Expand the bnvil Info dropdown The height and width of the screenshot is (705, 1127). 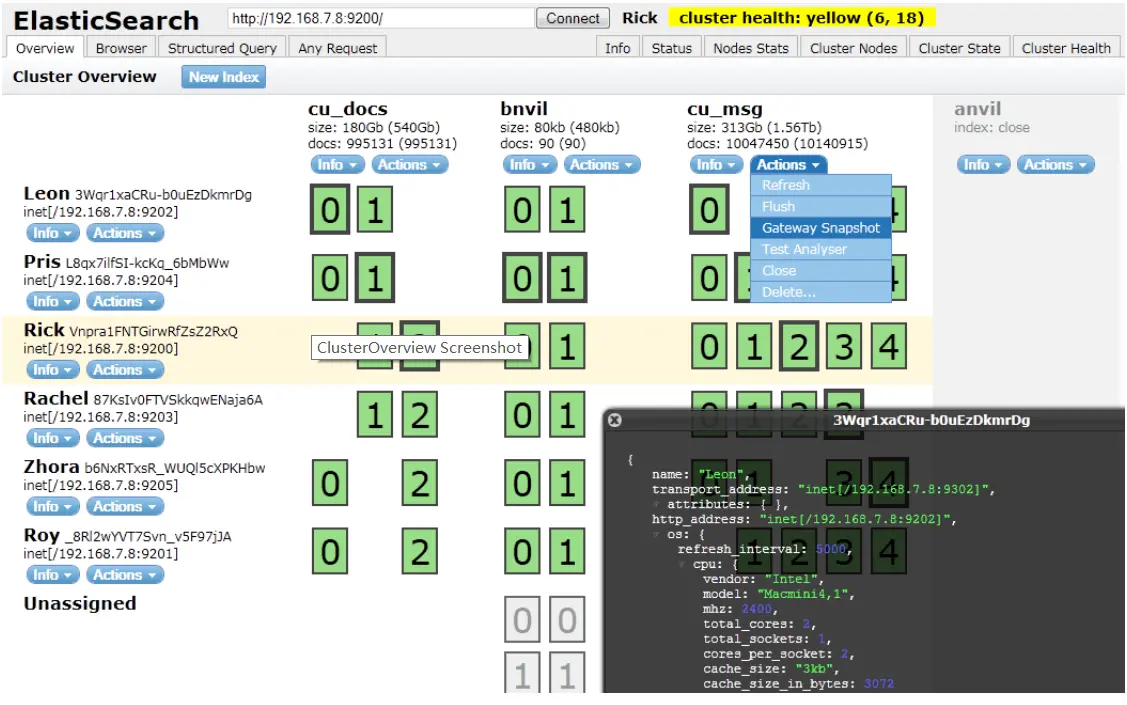click(529, 165)
